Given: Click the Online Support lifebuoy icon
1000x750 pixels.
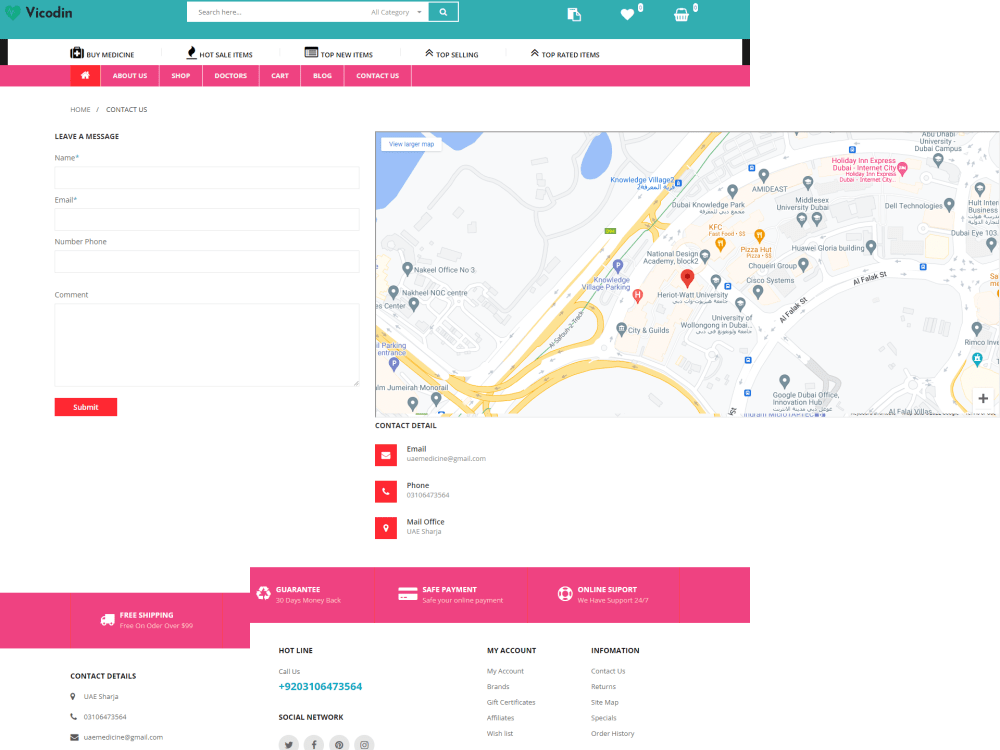Looking at the screenshot, I should [x=565, y=594].
